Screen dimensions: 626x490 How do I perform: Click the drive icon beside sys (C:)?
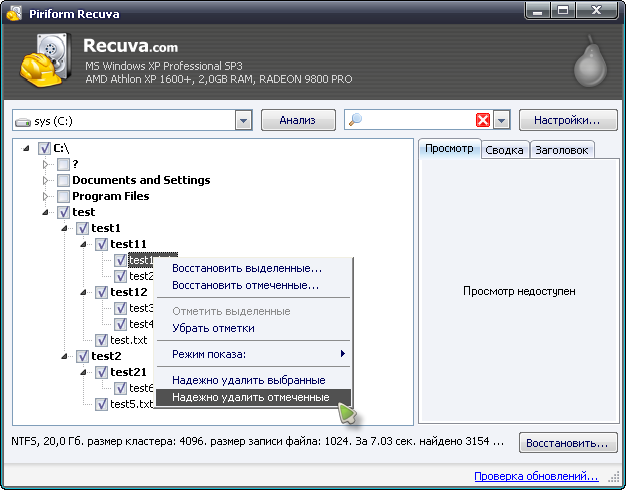pos(23,122)
